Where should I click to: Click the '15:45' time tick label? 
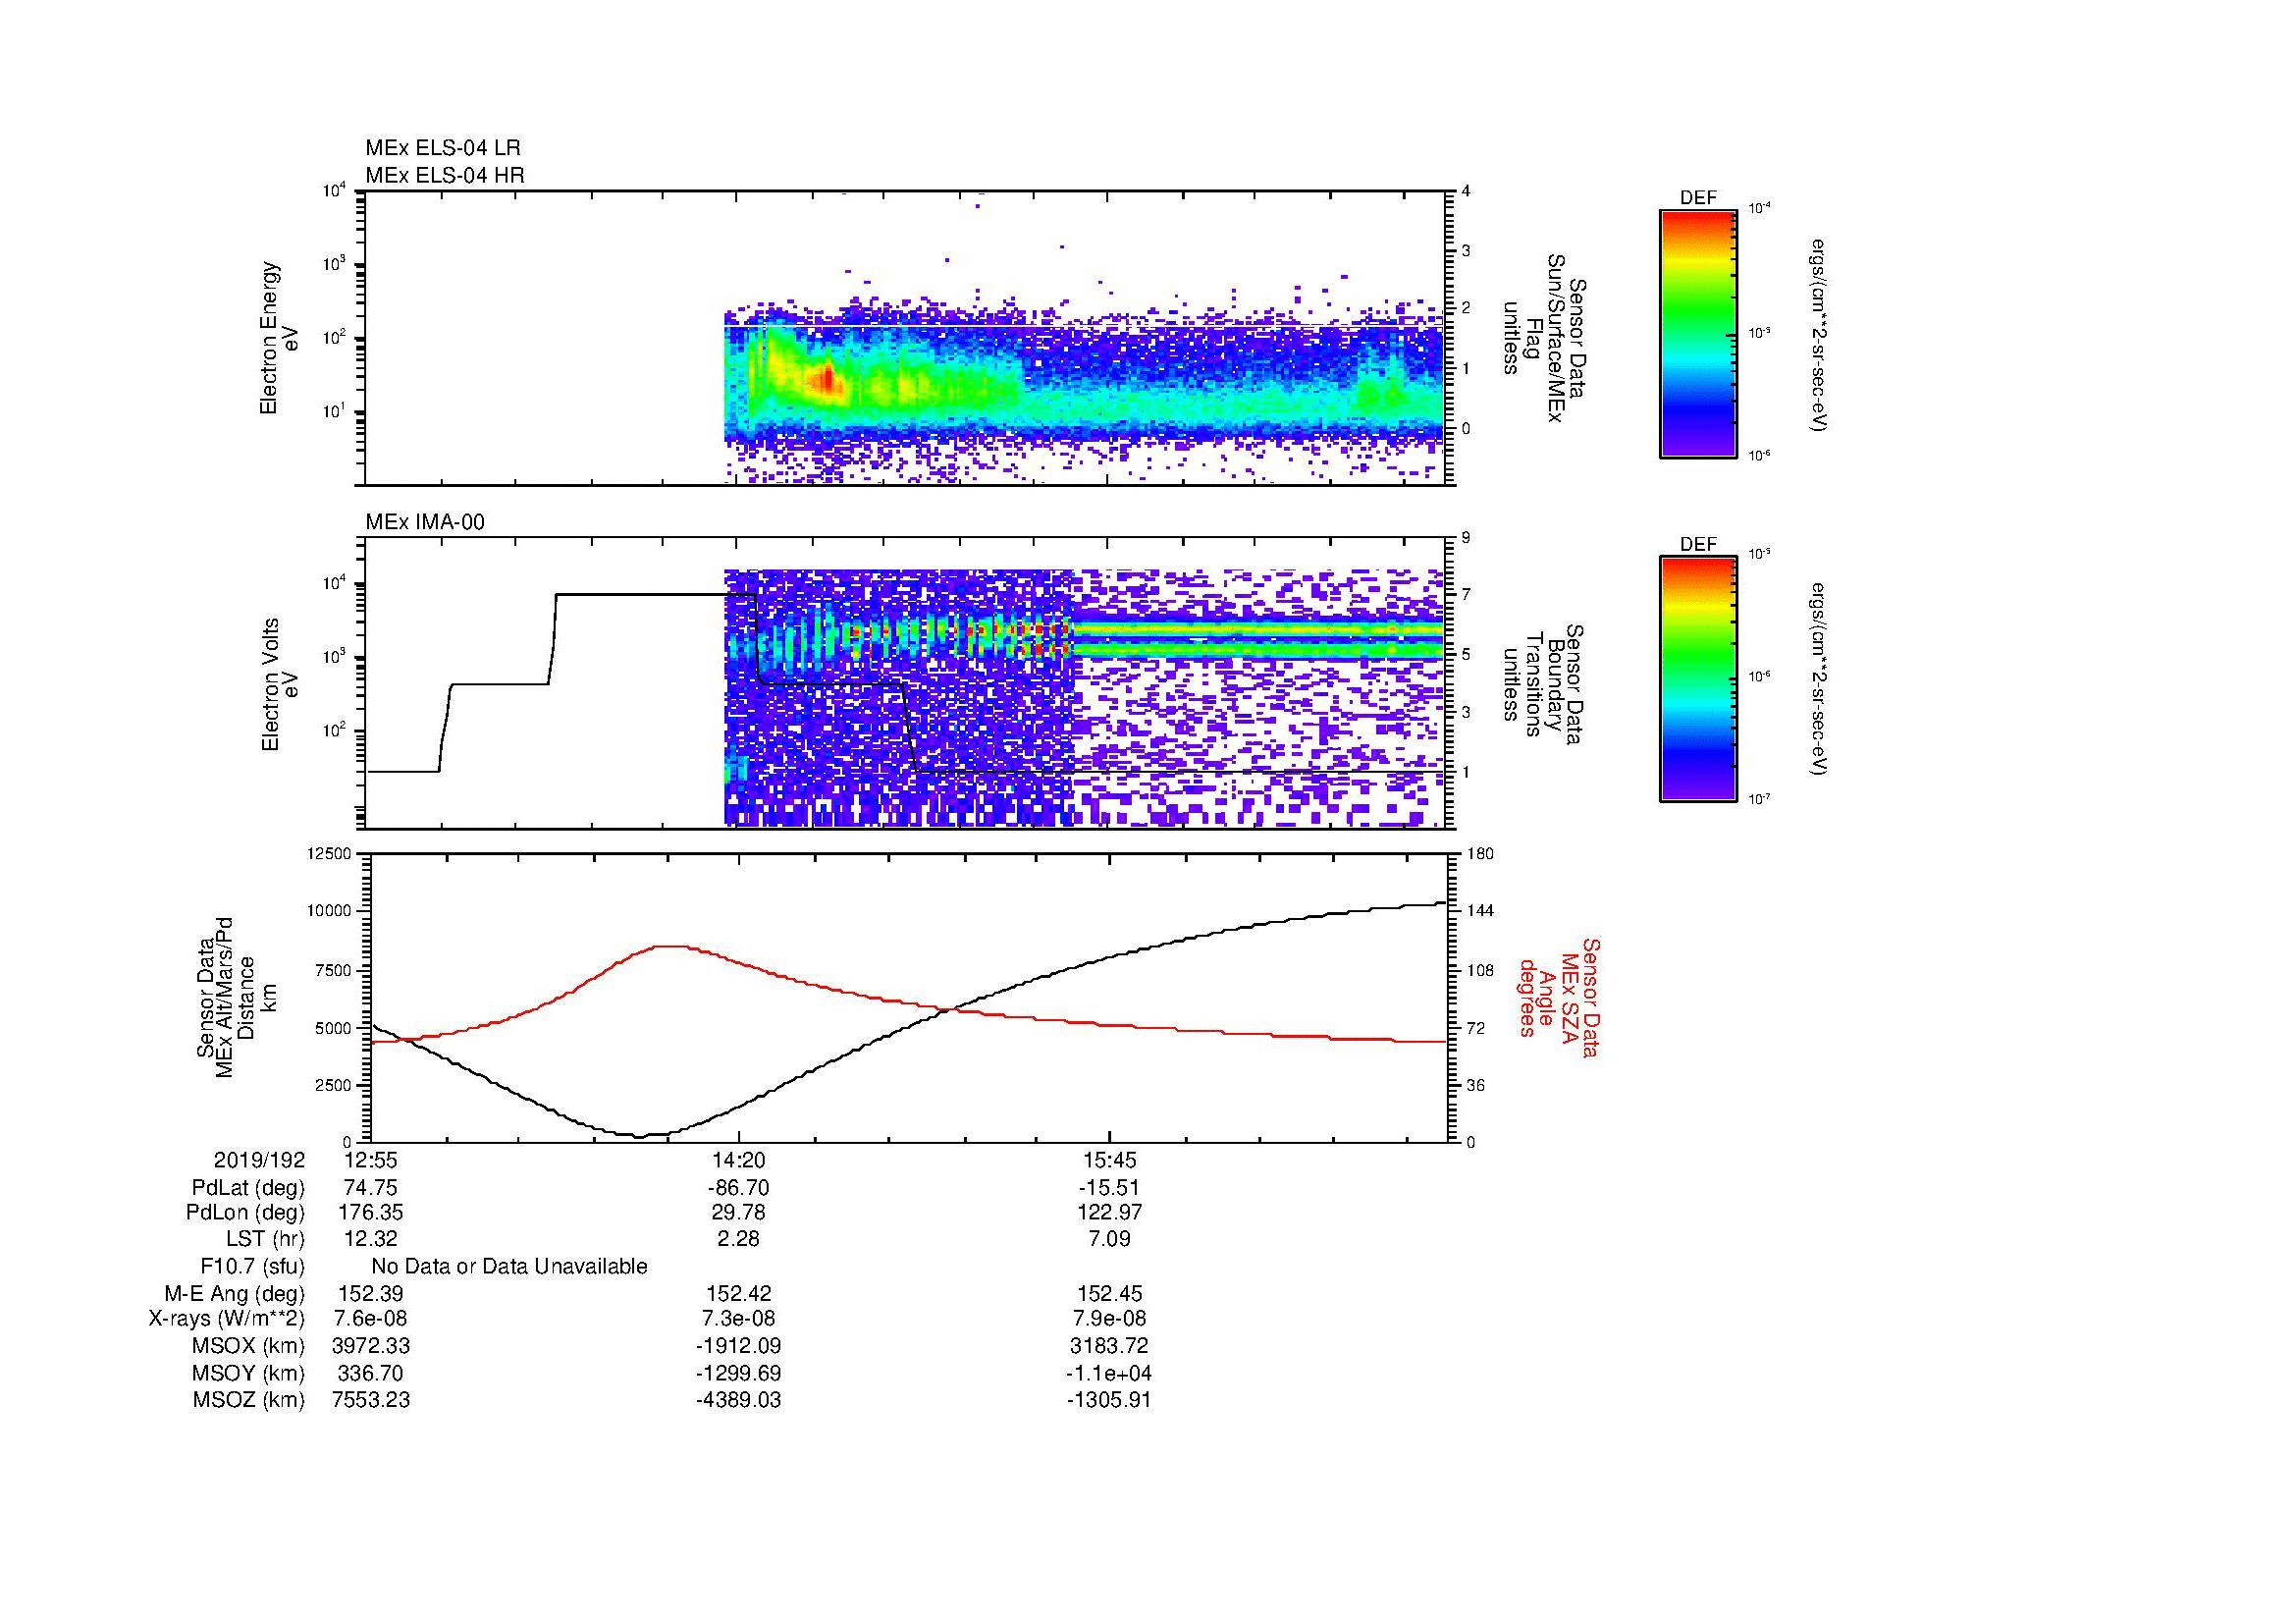(1109, 1160)
